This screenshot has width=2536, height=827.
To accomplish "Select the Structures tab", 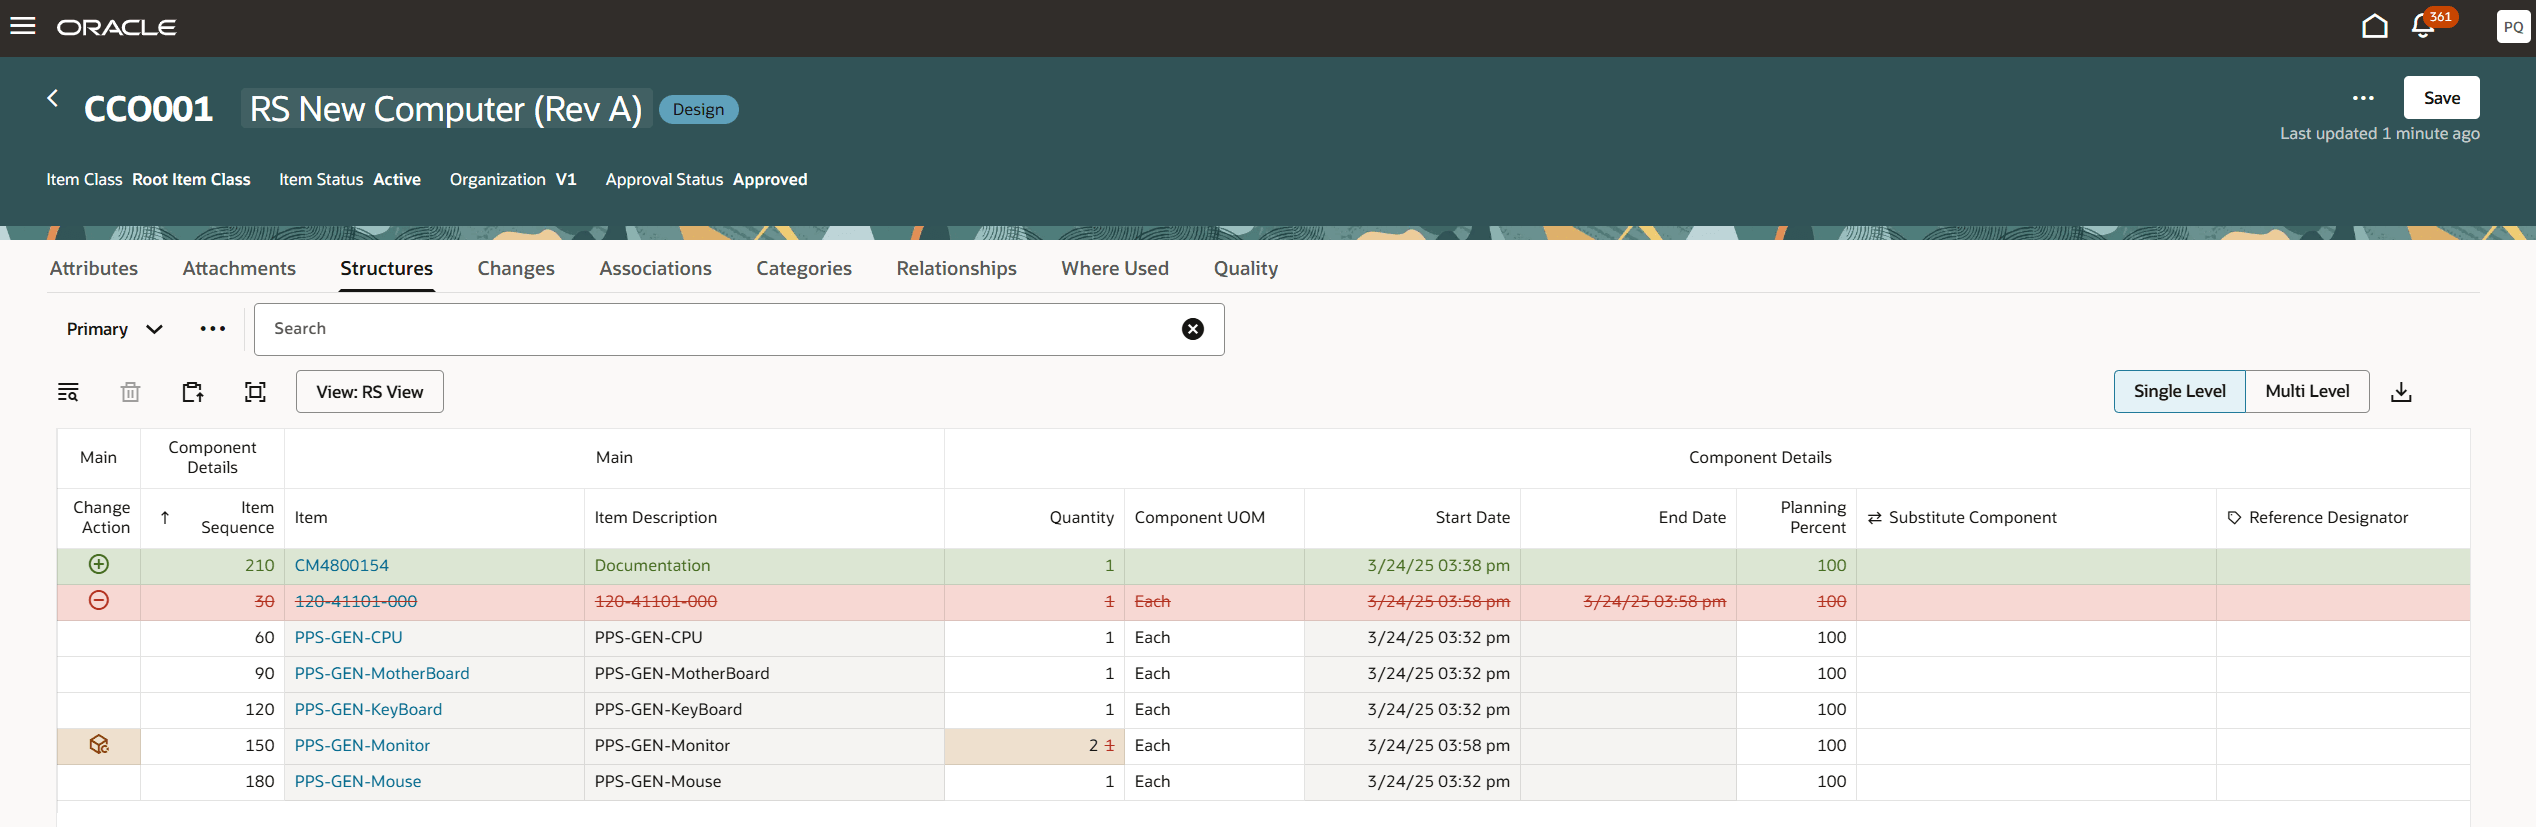I will point(386,268).
